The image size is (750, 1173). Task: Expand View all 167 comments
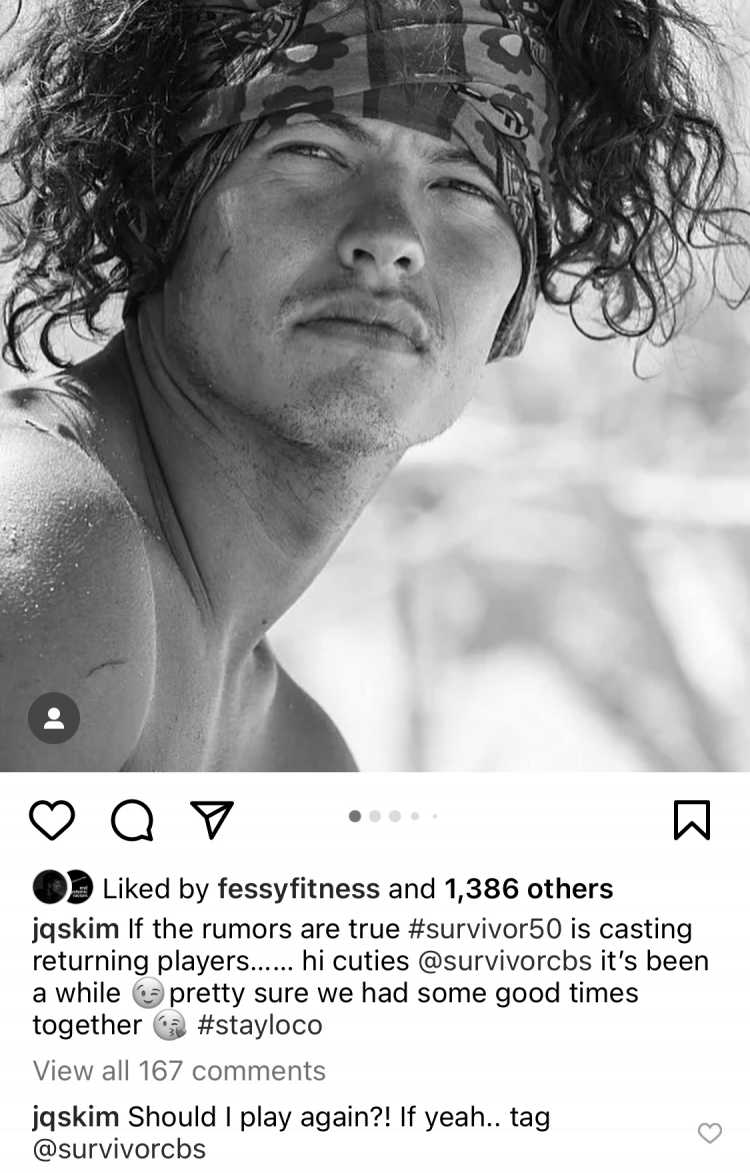click(x=179, y=1071)
